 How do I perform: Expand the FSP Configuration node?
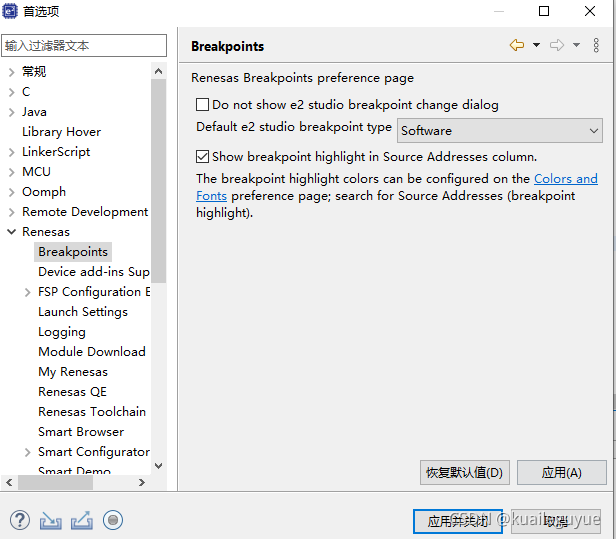pos(27,292)
